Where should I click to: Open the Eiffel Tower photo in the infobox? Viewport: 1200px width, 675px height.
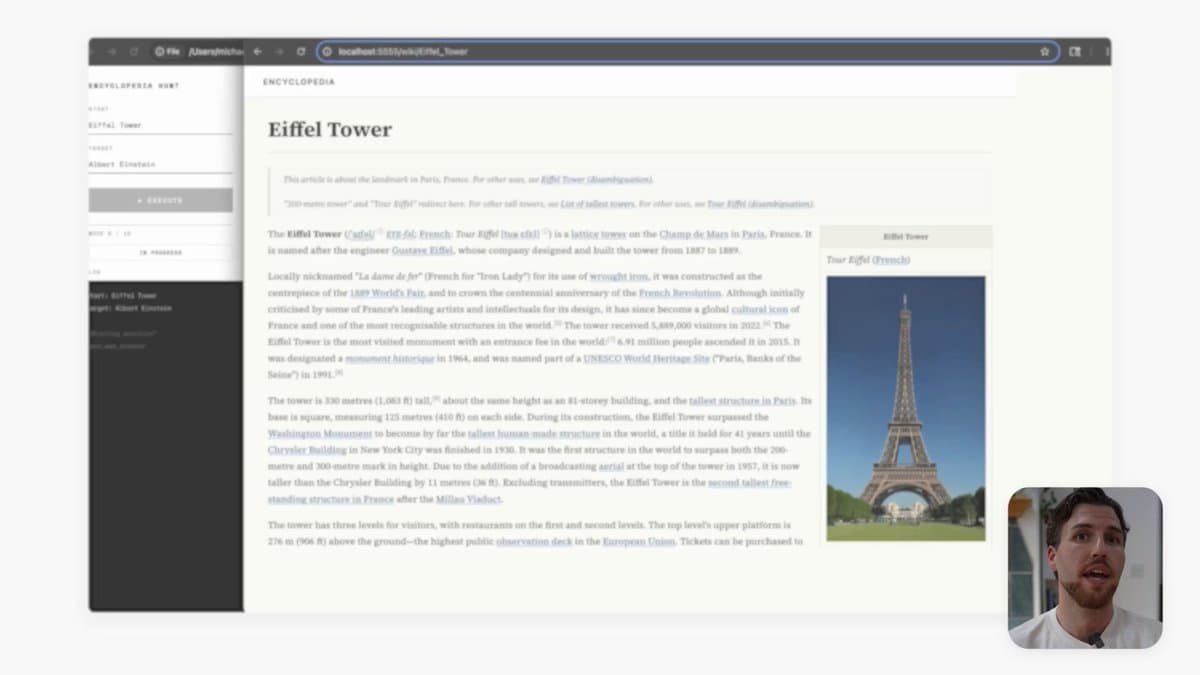[x=905, y=408]
